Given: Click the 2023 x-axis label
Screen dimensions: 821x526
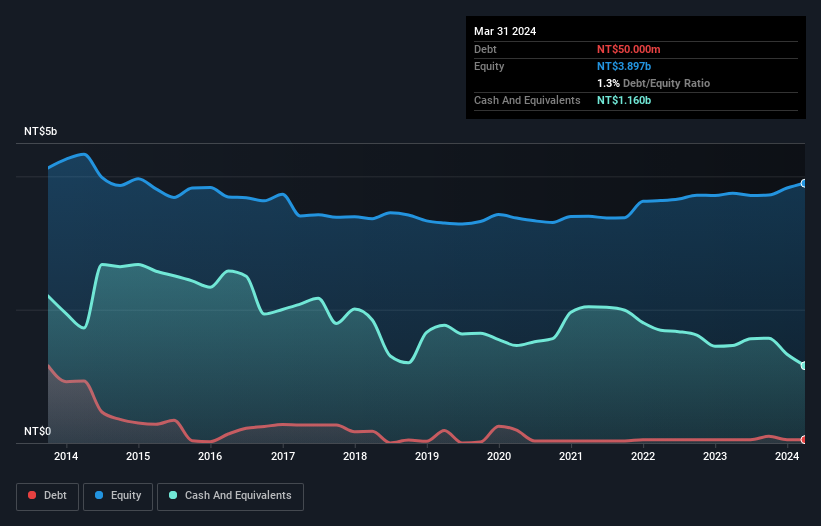Looking at the screenshot, I should tap(715, 456).
